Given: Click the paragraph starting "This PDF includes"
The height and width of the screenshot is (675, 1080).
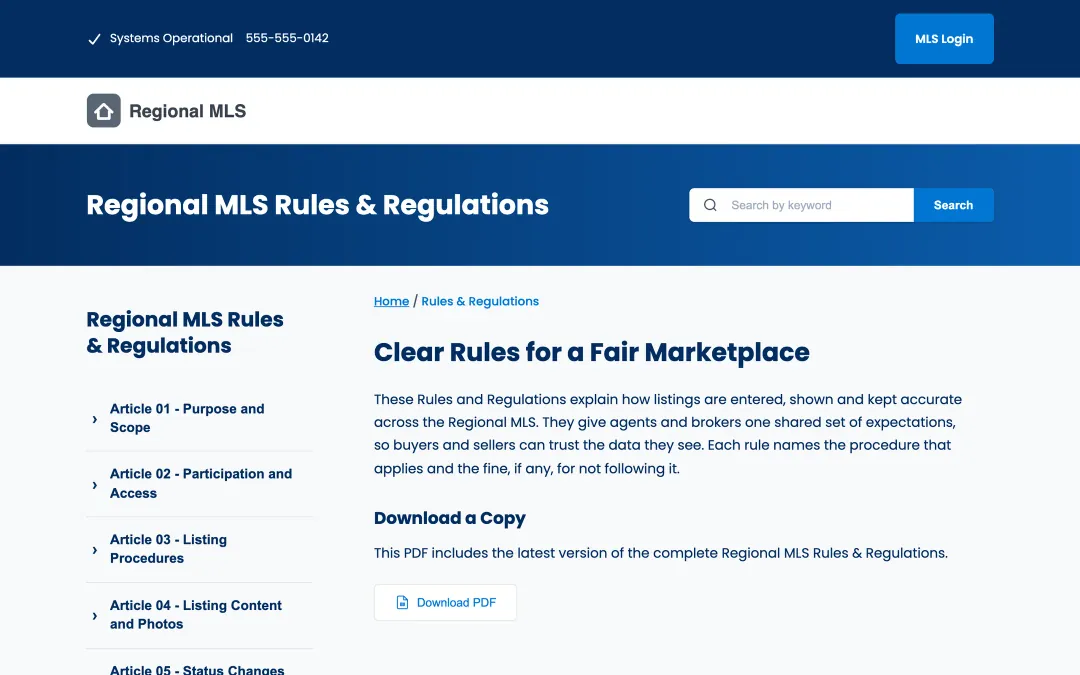Looking at the screenshot, I should coord(661,553).
